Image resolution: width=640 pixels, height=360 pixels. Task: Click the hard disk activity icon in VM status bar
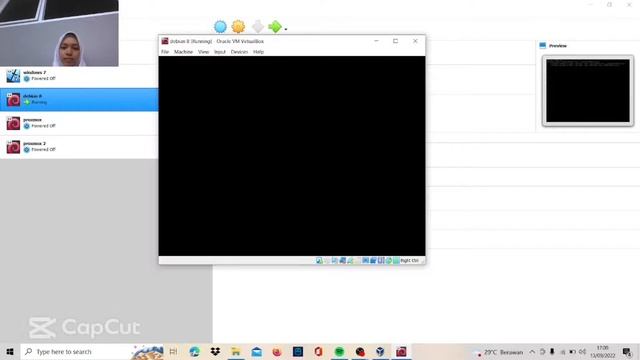click(319, 260)
